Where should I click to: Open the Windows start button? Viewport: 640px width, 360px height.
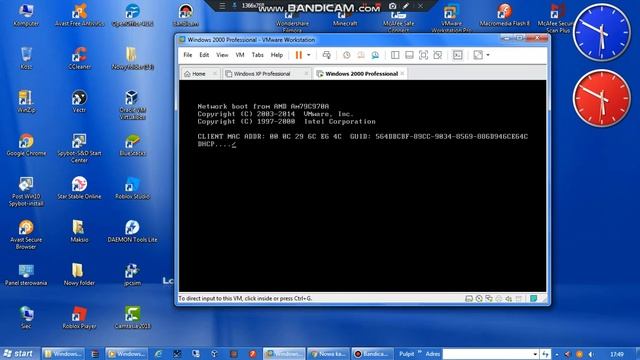(19, 353)
